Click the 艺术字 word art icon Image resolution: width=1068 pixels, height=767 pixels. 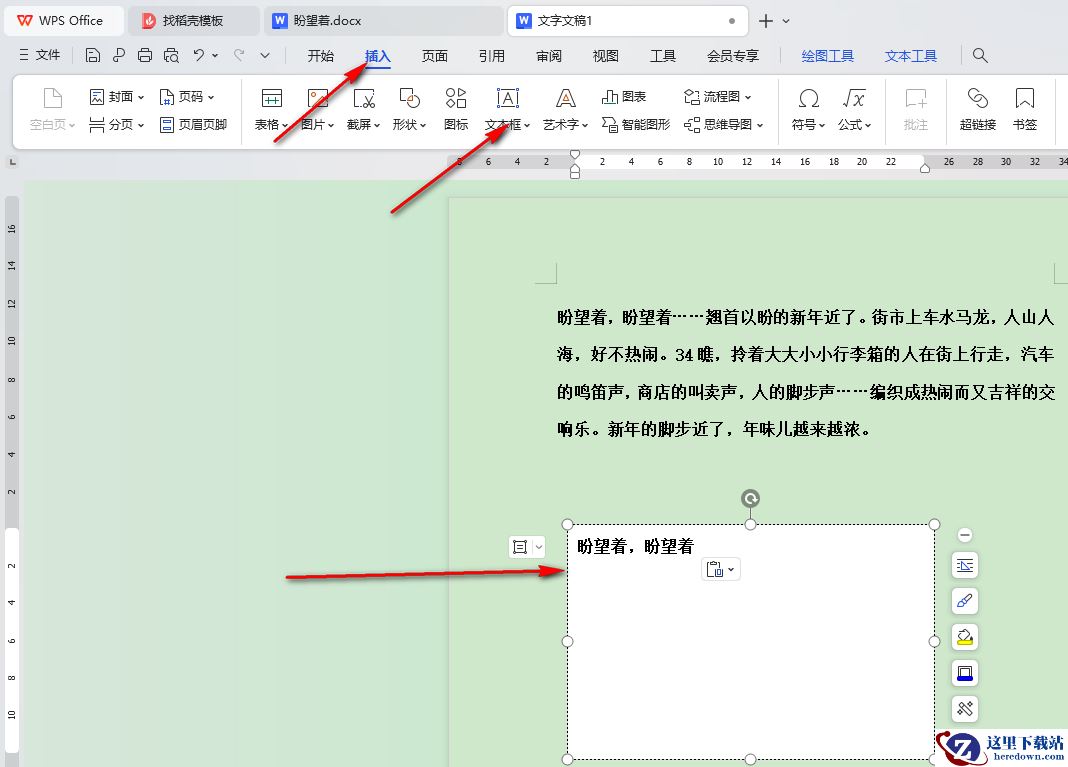(x=565, y=98)
